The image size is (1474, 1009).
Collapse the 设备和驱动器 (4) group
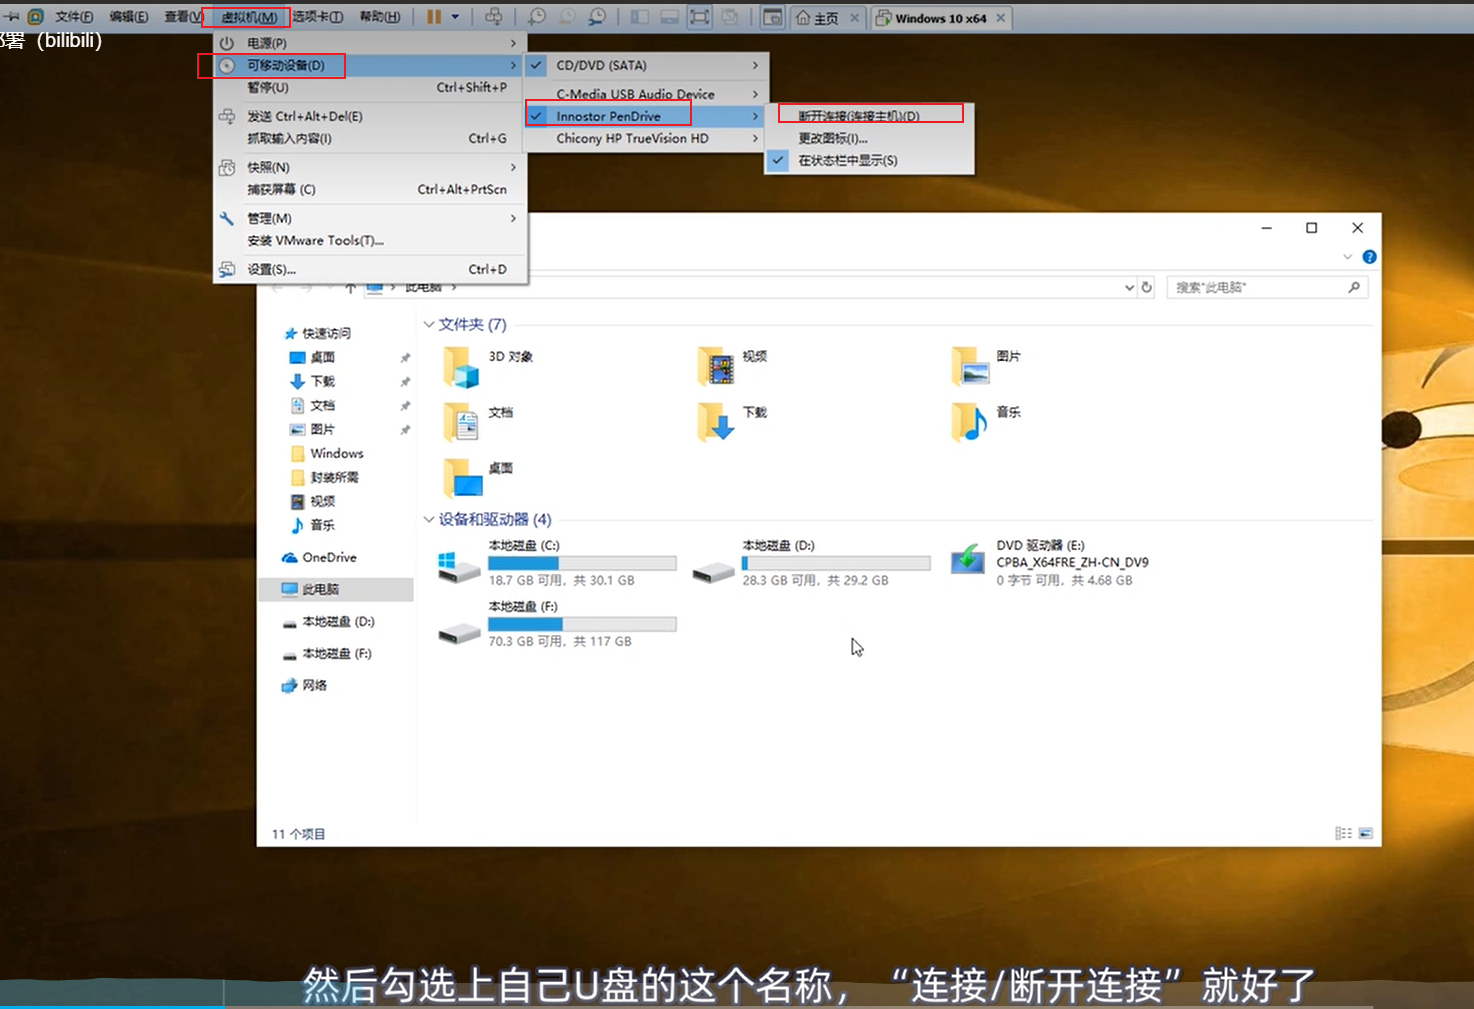point(428,519)
